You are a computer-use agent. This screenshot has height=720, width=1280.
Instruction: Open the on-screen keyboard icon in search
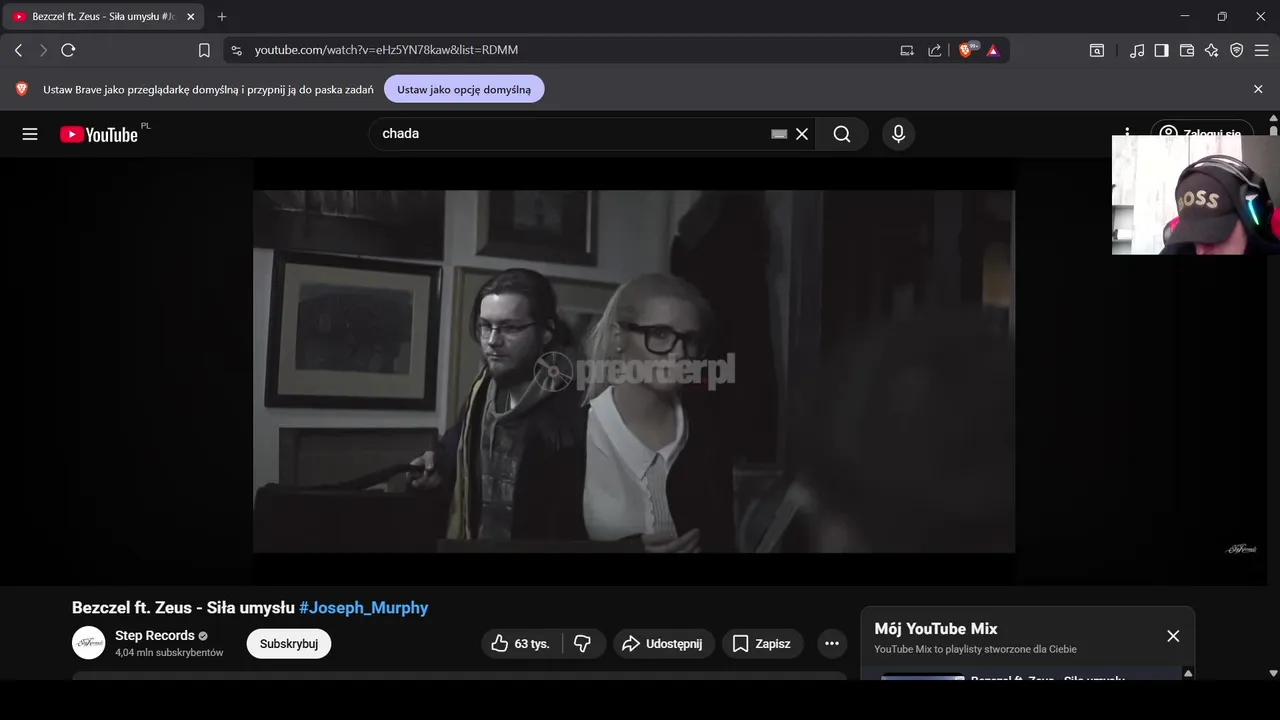tap(779, 134)
